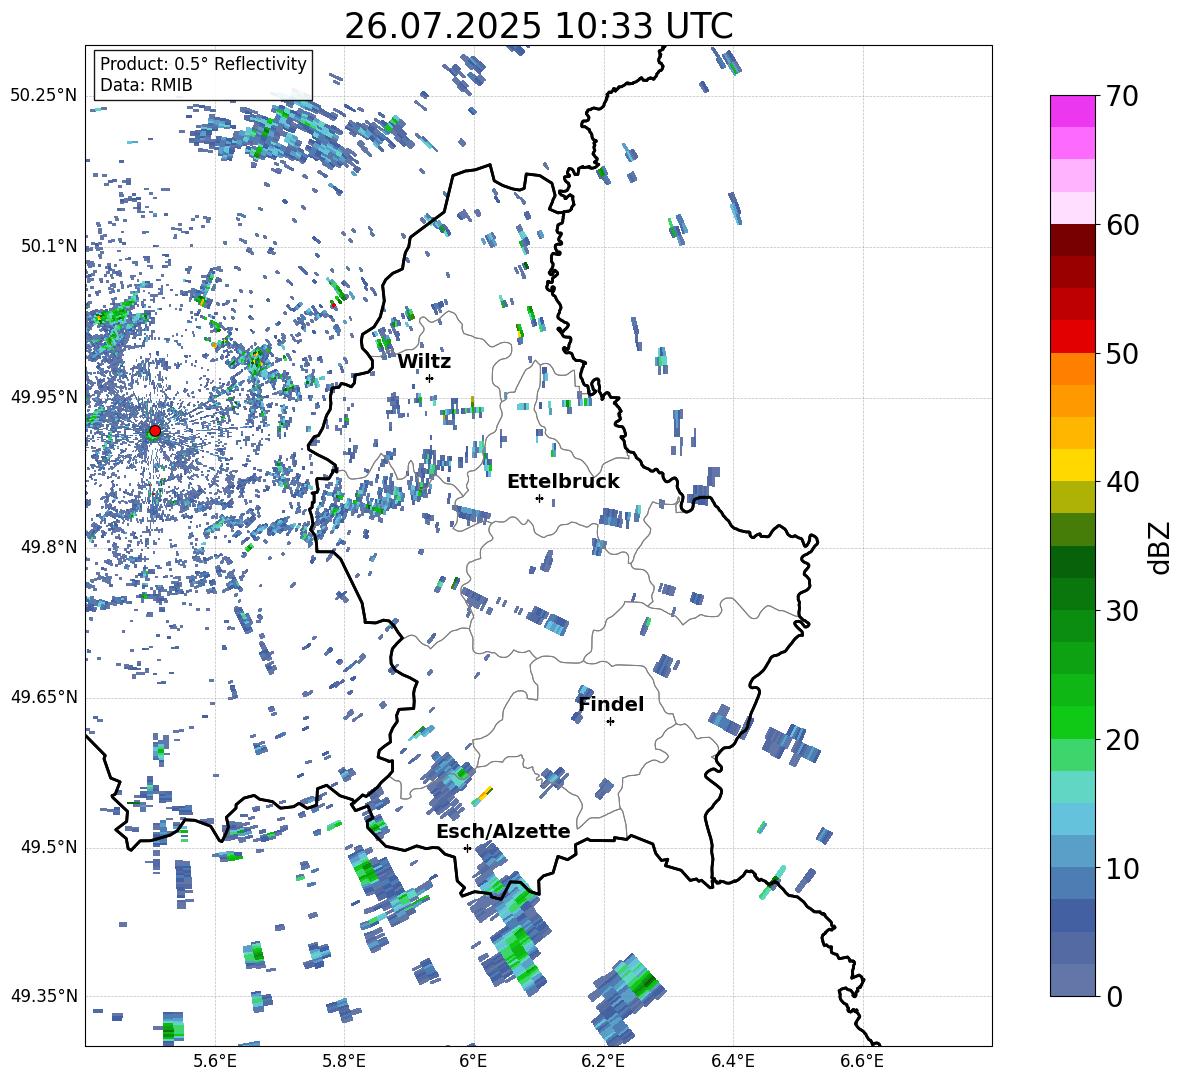The width and height of the screenshot is (1184, 1081).
Task: Click the Ettelbruck city label
Action: [x=563, y=482]
